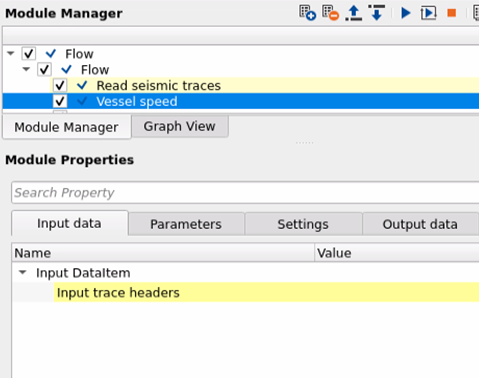
Task: Click the Value column header
Action: click(x=397, y=253)
